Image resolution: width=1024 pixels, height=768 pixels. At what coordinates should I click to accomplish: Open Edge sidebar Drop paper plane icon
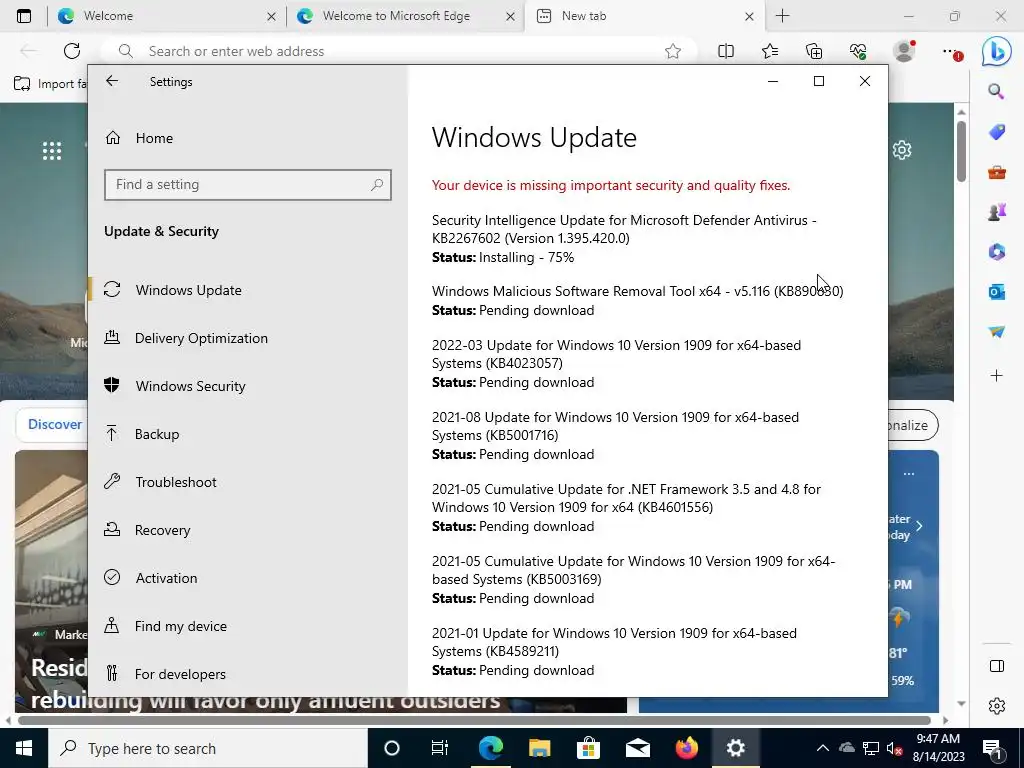(997, 332)
